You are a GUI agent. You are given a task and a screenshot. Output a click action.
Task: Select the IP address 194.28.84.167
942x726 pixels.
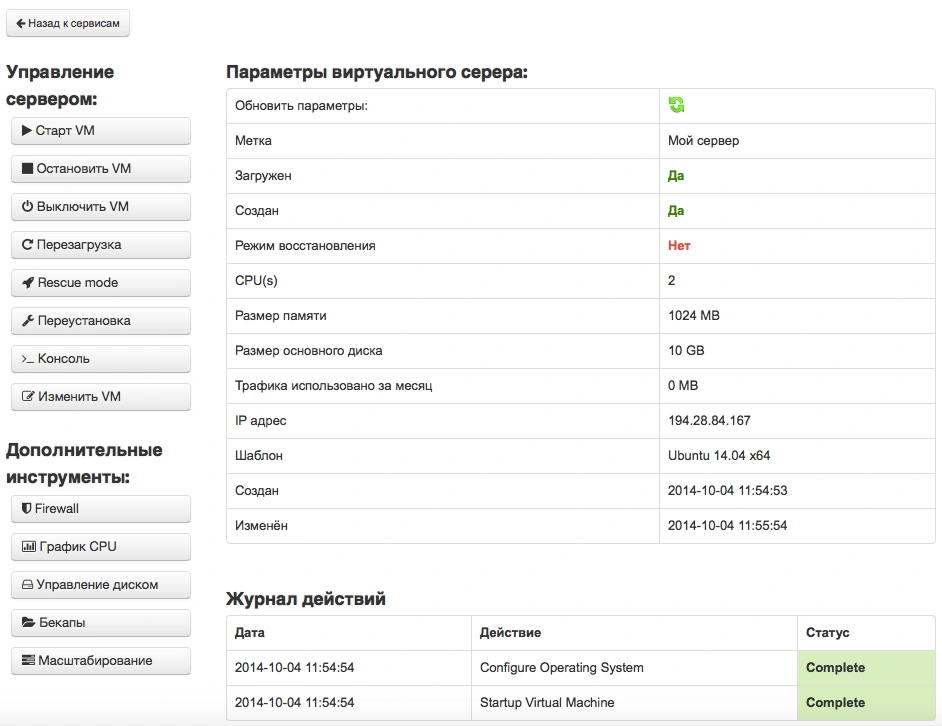coord(709,421)
